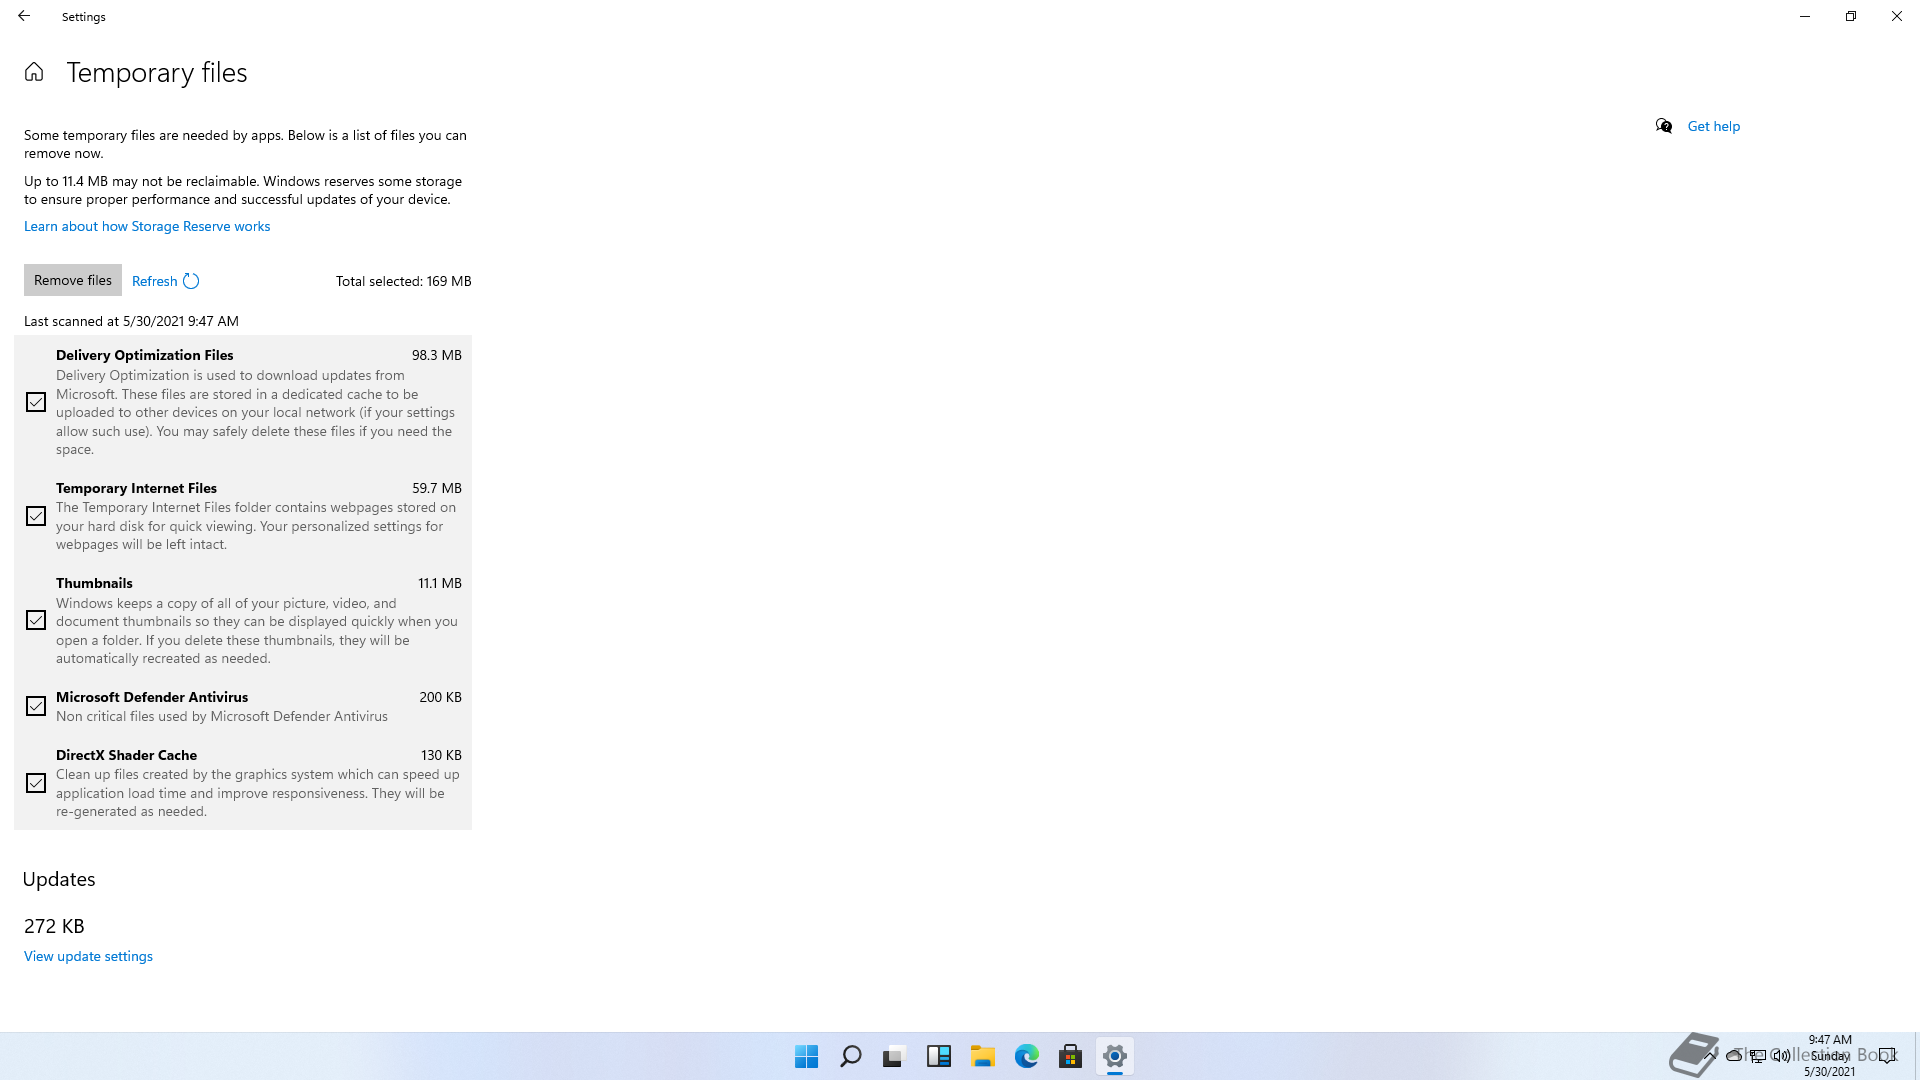This screenshot has height=1080, width=1920.
Task: Minimize the Settings window
Action: 1805,16
